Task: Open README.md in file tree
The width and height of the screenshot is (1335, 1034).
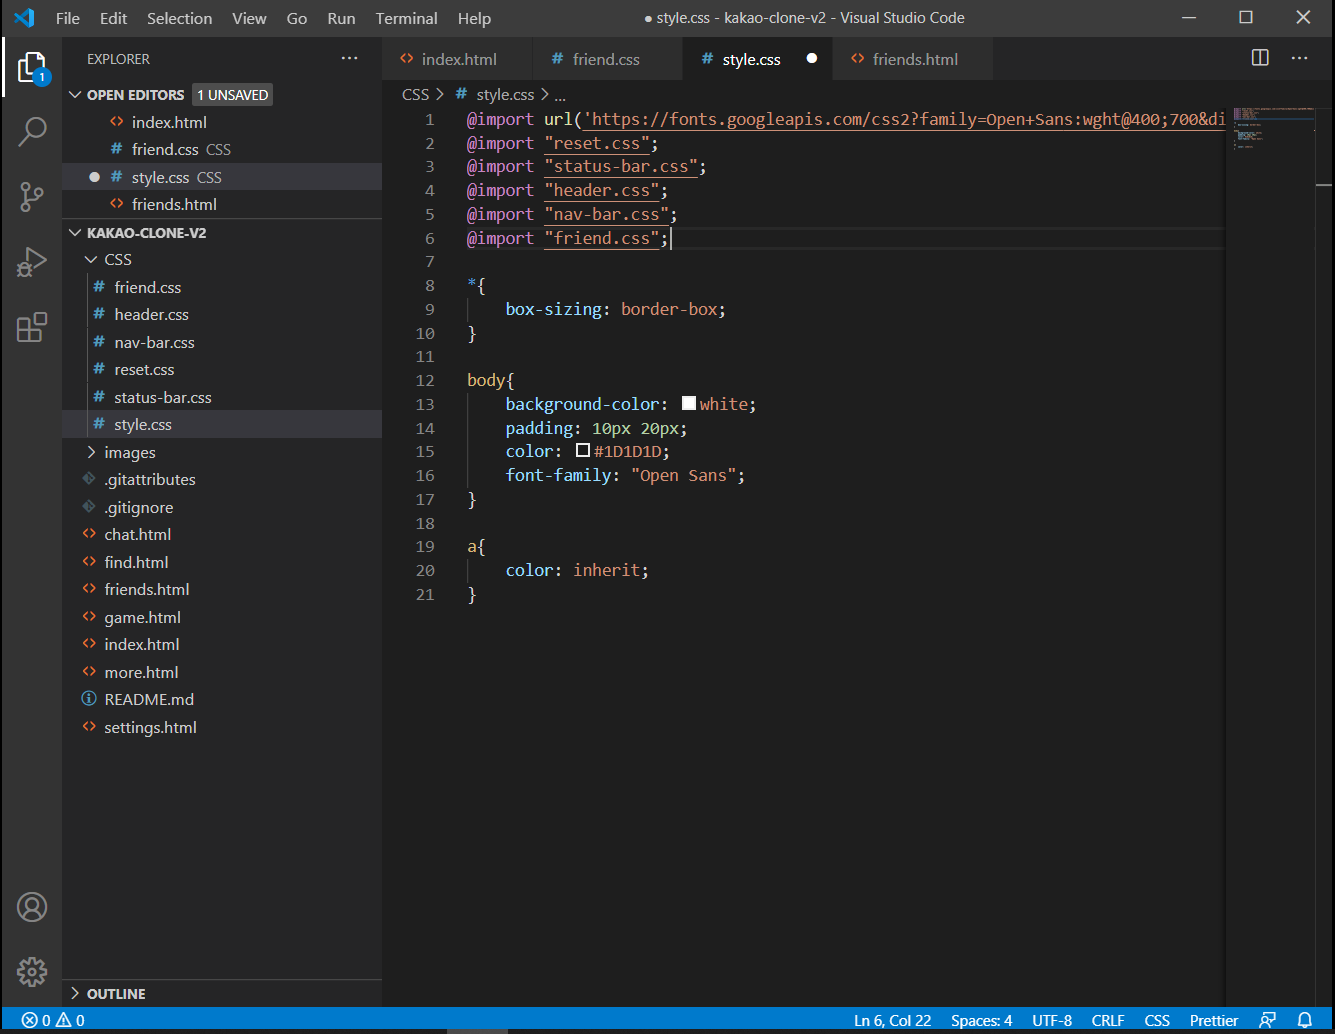Action: pos(222,699)
